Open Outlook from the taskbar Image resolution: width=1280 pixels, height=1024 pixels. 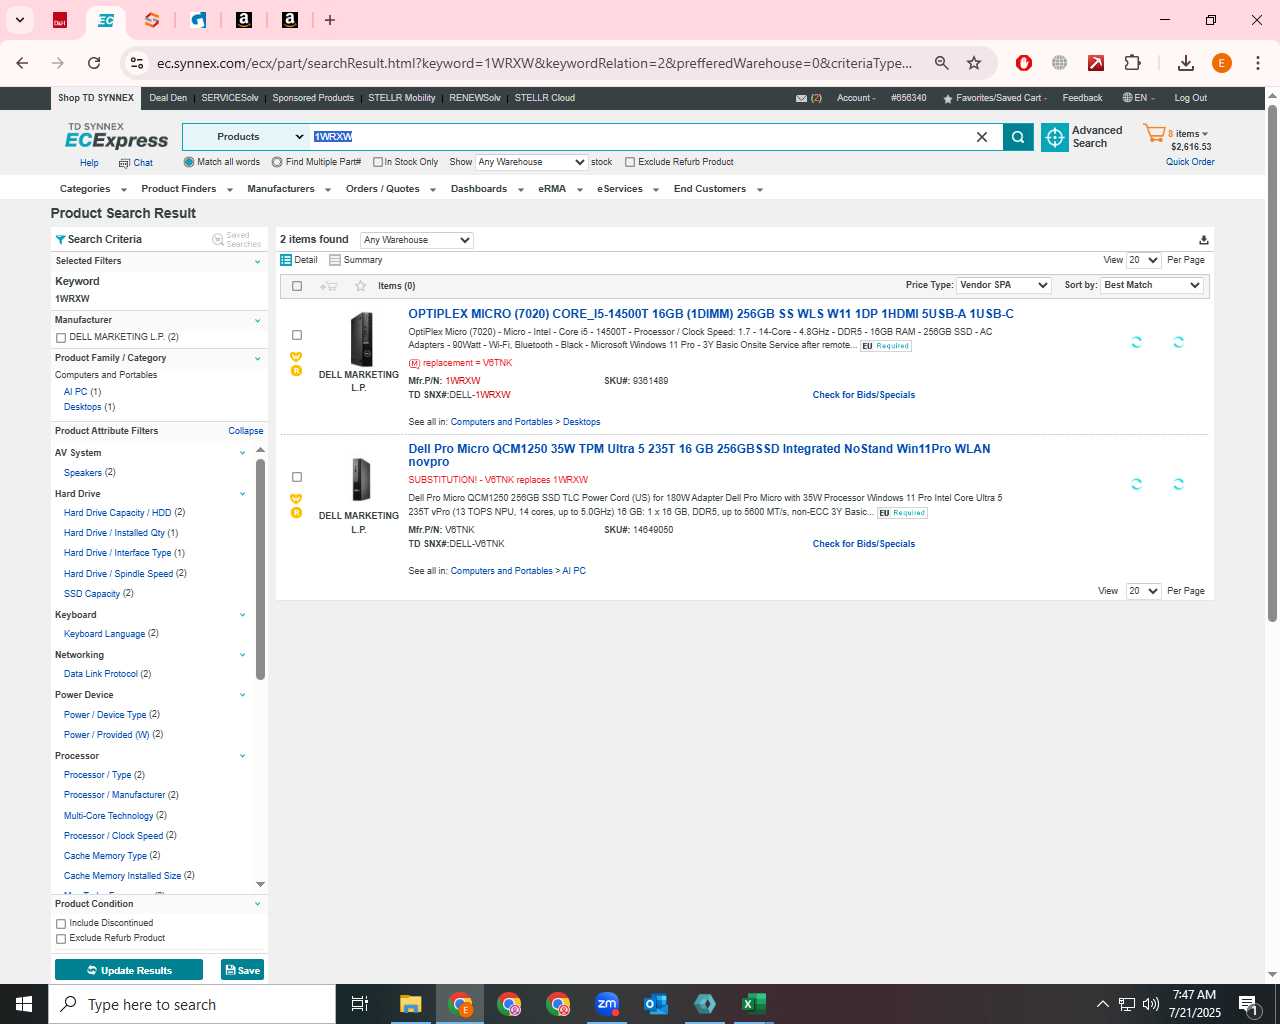[656, 1004]
